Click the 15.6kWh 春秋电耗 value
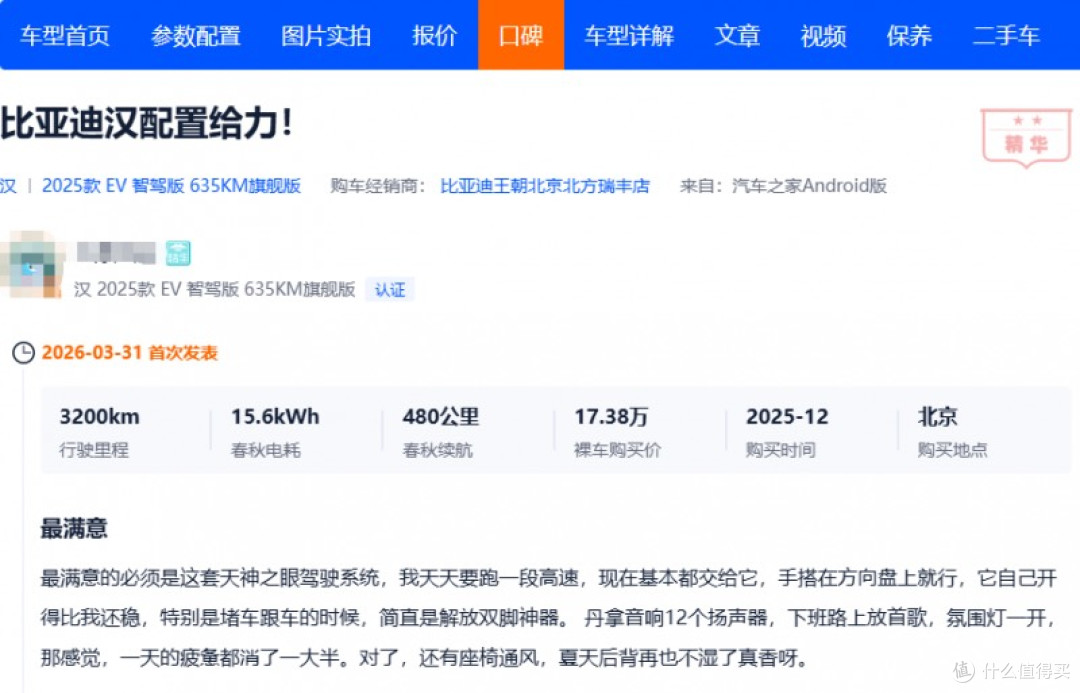 point(275,417)
